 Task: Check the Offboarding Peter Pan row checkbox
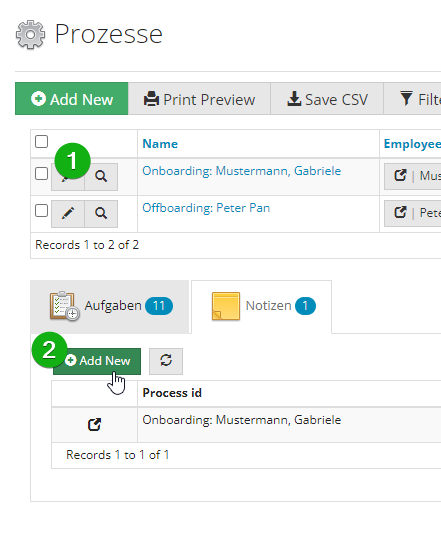pyautogui.click(x=41, y=210)
